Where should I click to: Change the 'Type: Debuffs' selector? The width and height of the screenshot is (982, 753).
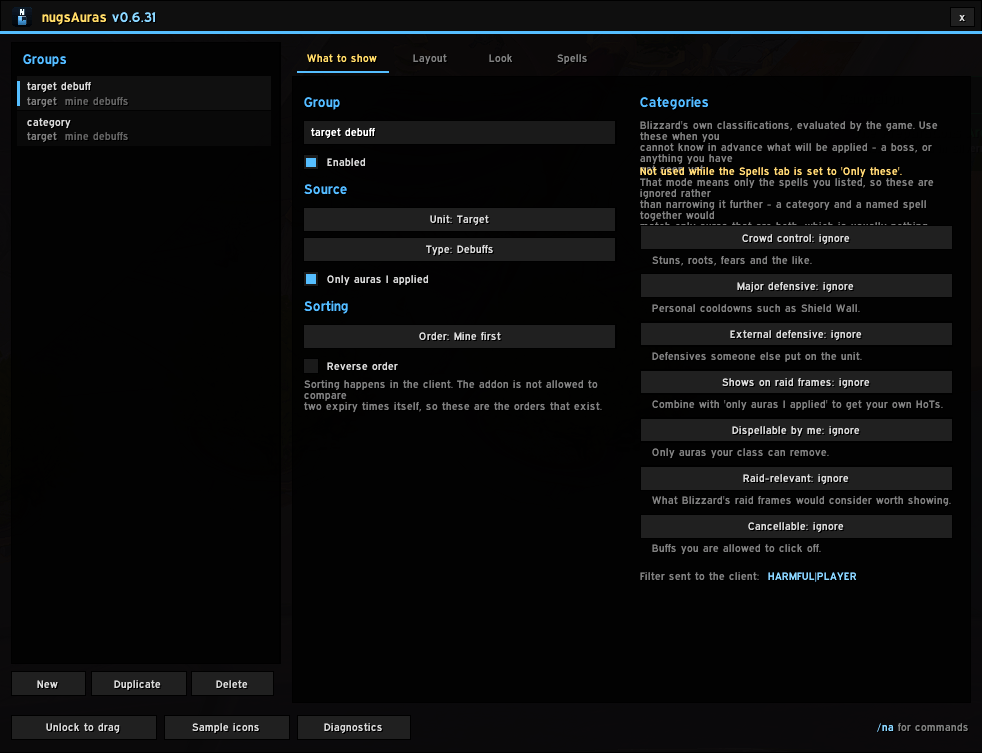click(x=459, y=249)
